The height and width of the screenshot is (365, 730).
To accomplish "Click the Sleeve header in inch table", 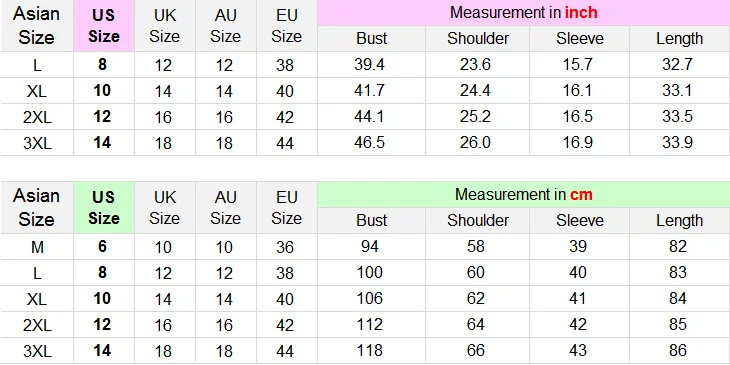I will click(580, 39).
